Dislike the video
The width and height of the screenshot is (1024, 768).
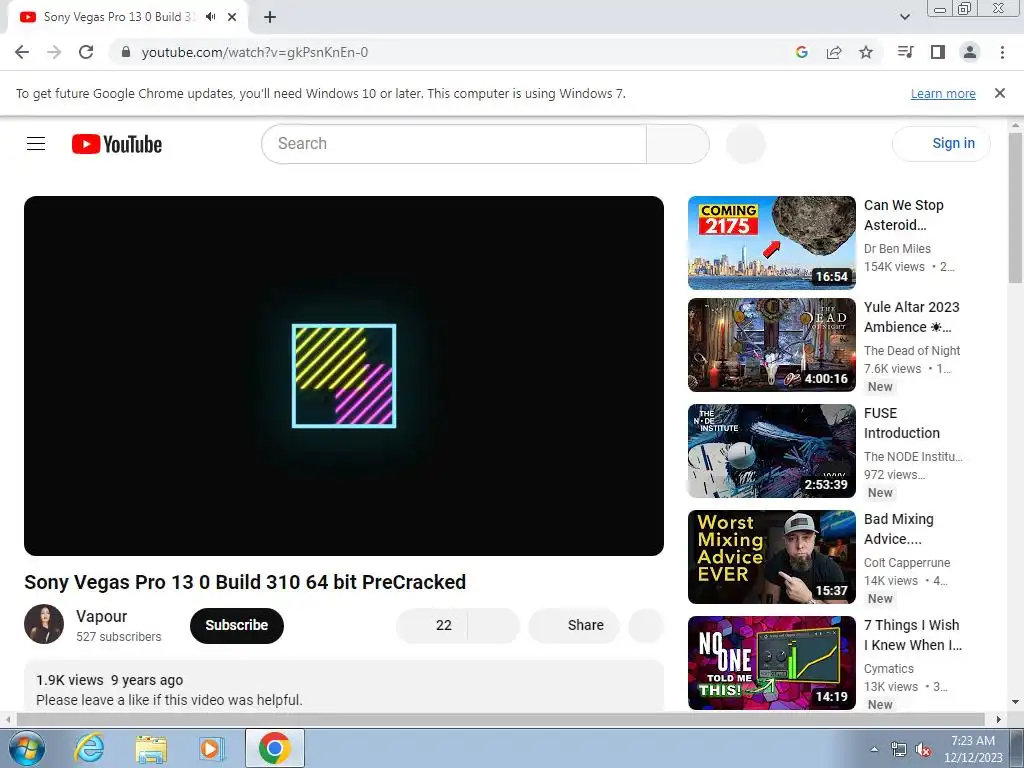coord(494,626)
